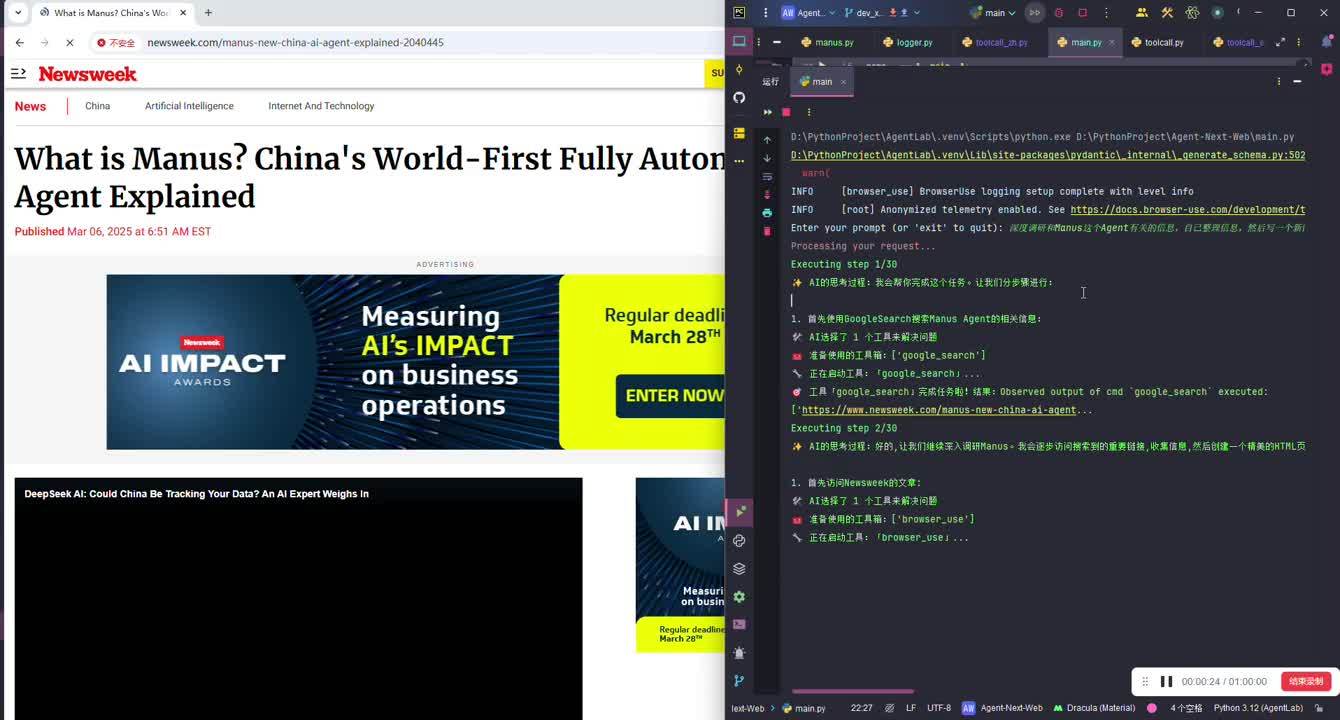
Task: Open the Python Packages layers icon
Action: pos(739,569)
